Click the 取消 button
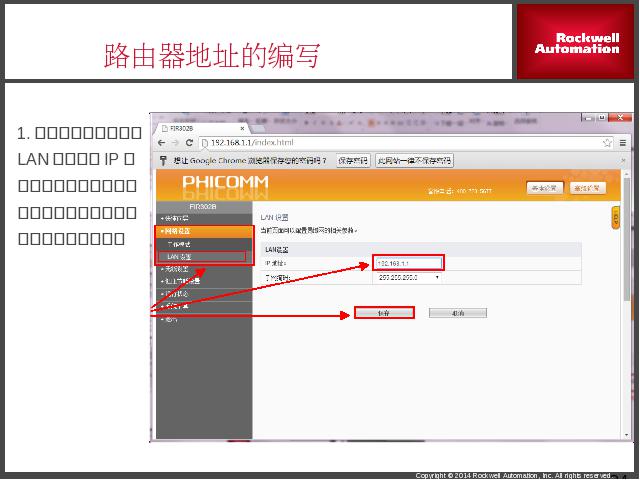 click(458, 313)
